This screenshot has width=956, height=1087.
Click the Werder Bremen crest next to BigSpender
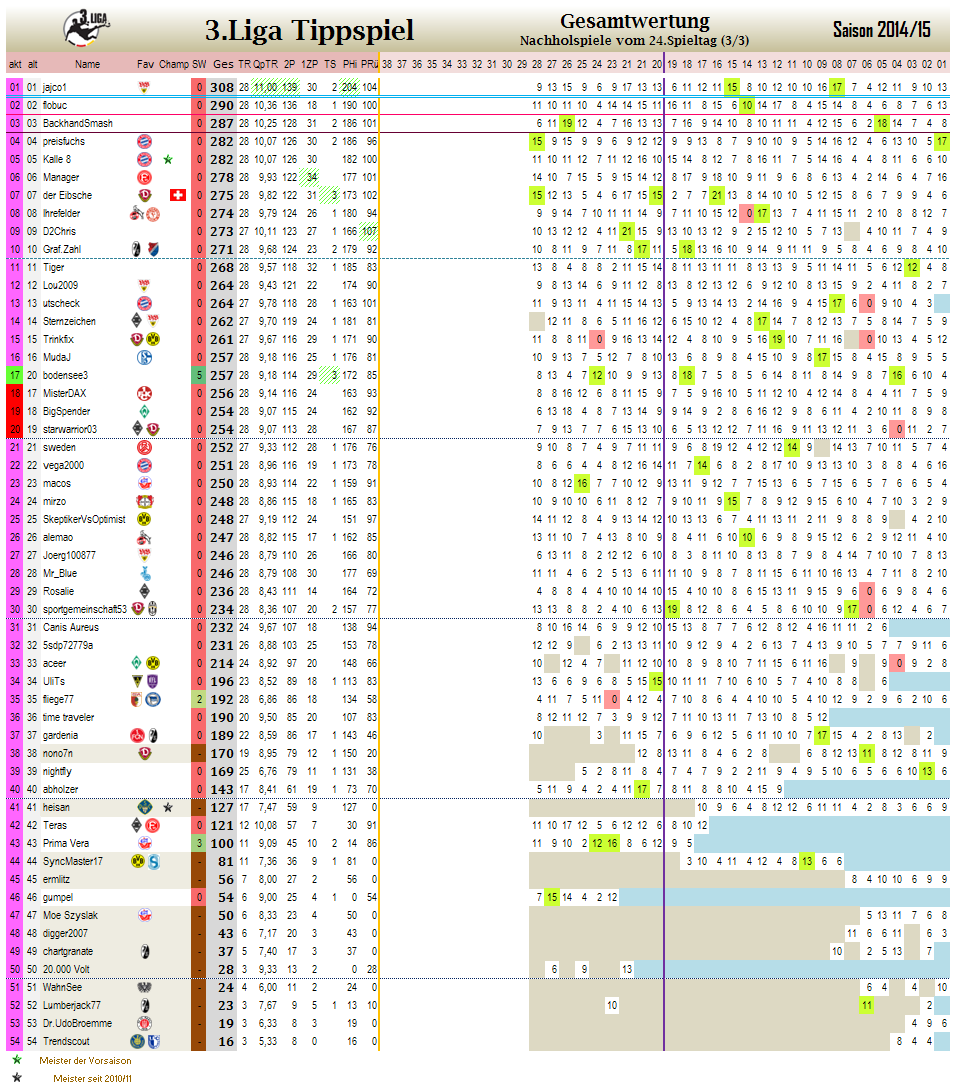[144, 411]
